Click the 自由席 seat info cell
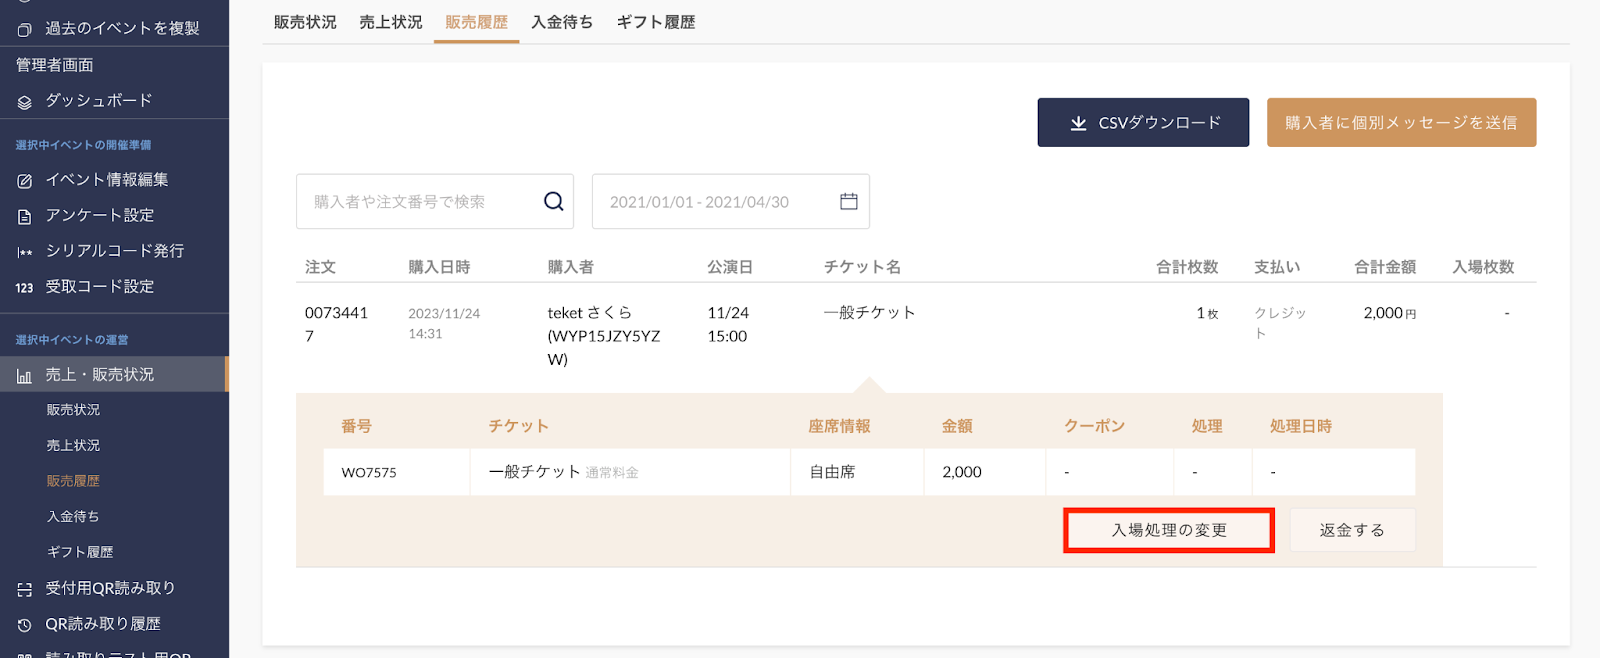Viewport: 1600px width, 658px height. click(x=832, y=472)
